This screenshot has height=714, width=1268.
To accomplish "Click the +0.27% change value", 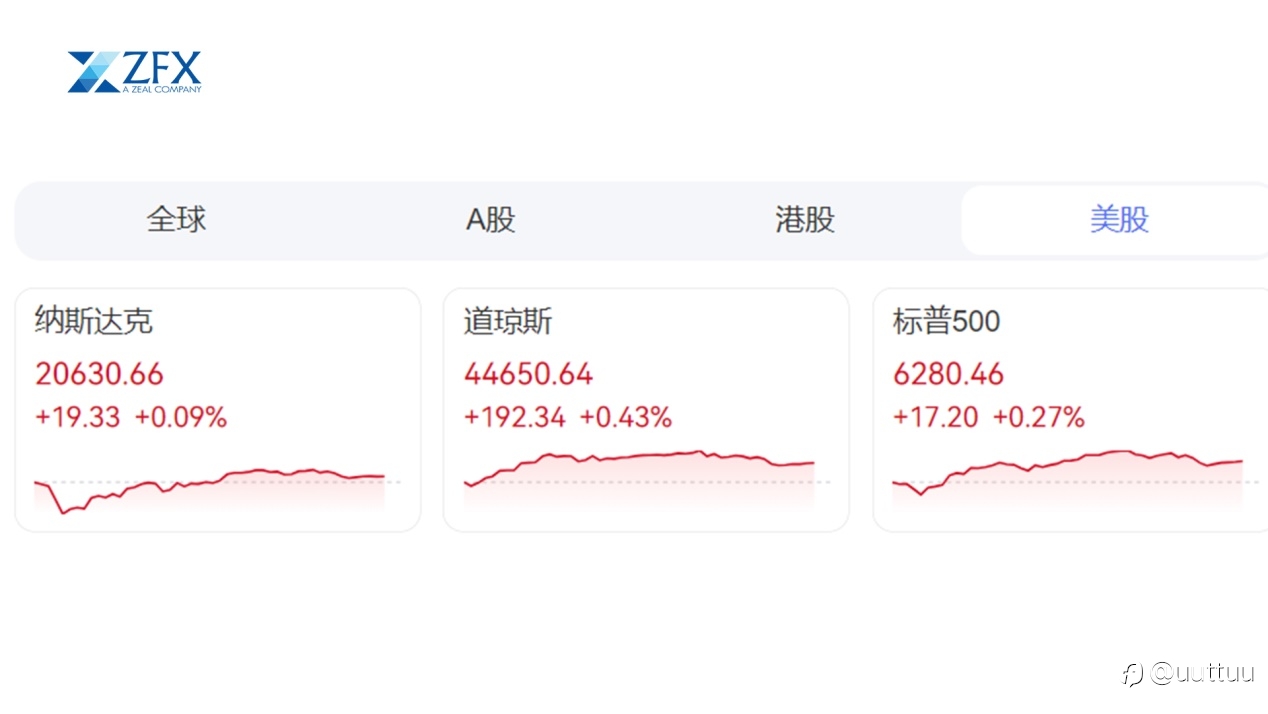I will (x=1038, y=417).
